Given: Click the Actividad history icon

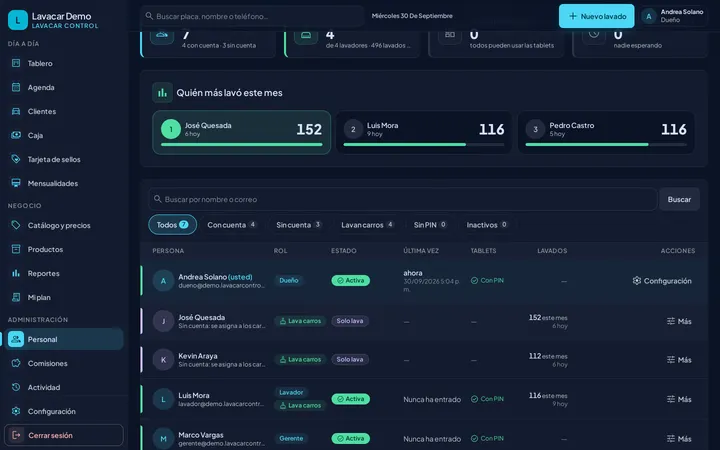Looking at the screenshot, I should tap(16, 387).
